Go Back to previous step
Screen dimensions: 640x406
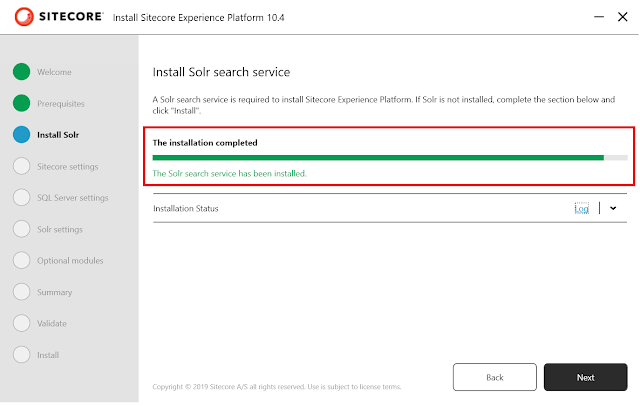[495, 377]
